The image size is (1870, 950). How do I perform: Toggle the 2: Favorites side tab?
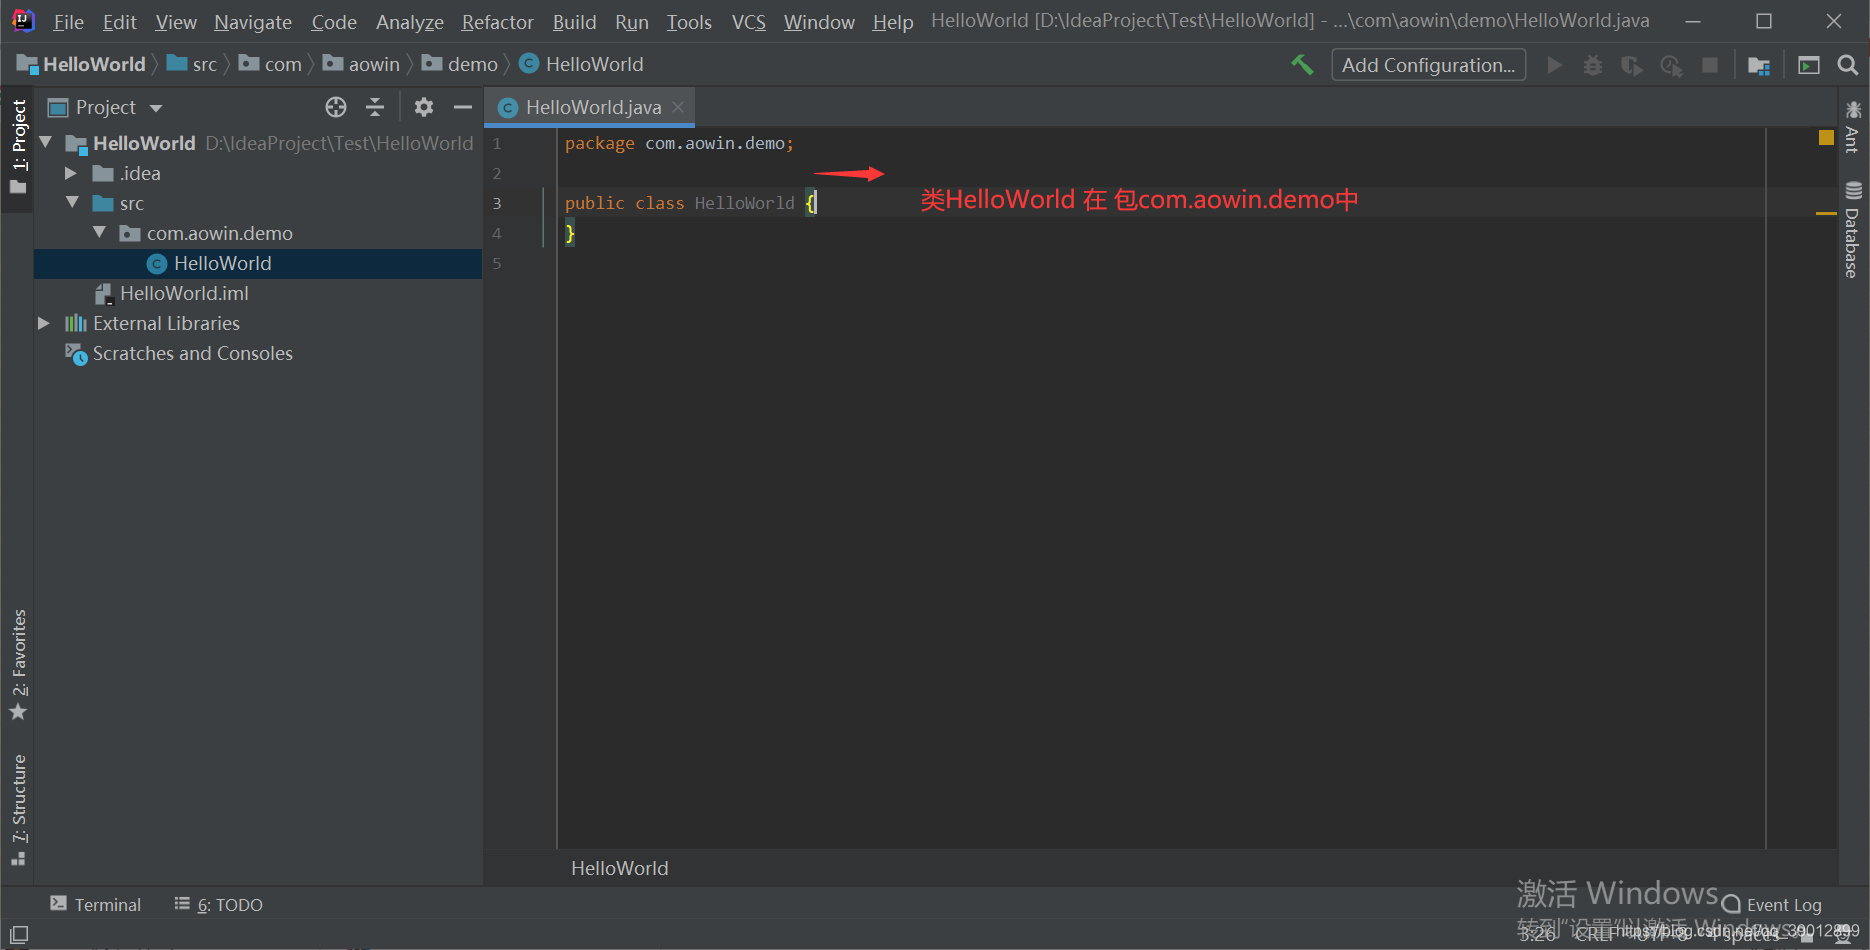pos(18,664)
